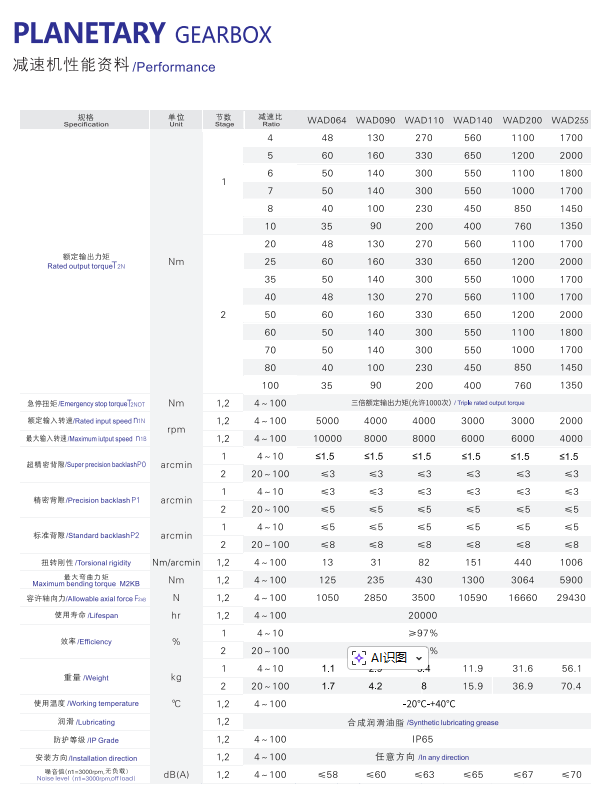Click the IP65 protection grade value
This screenshot has height=805, width=607.
[x=423, y=739]
